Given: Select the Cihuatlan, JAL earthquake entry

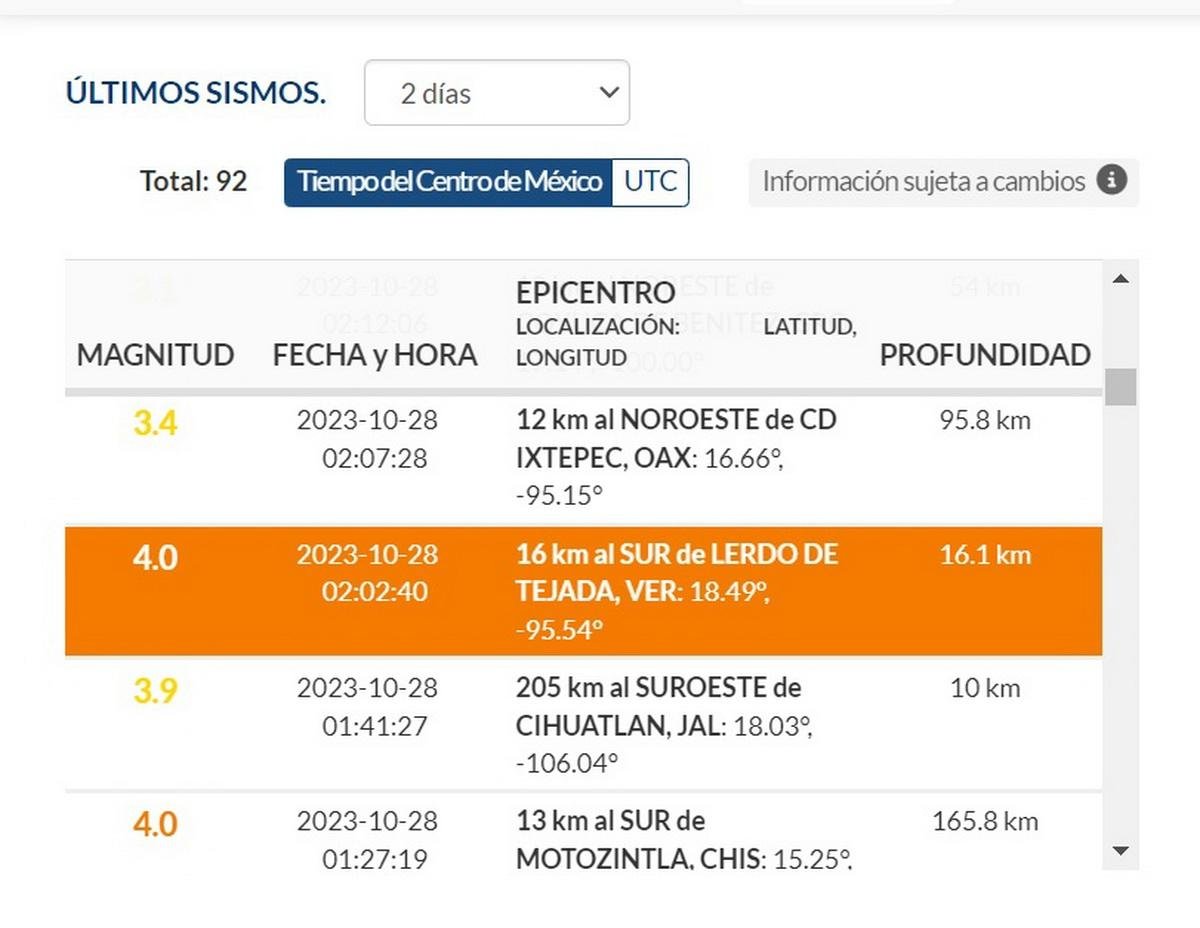Looking at the screenshot, I should click(584, 725).
